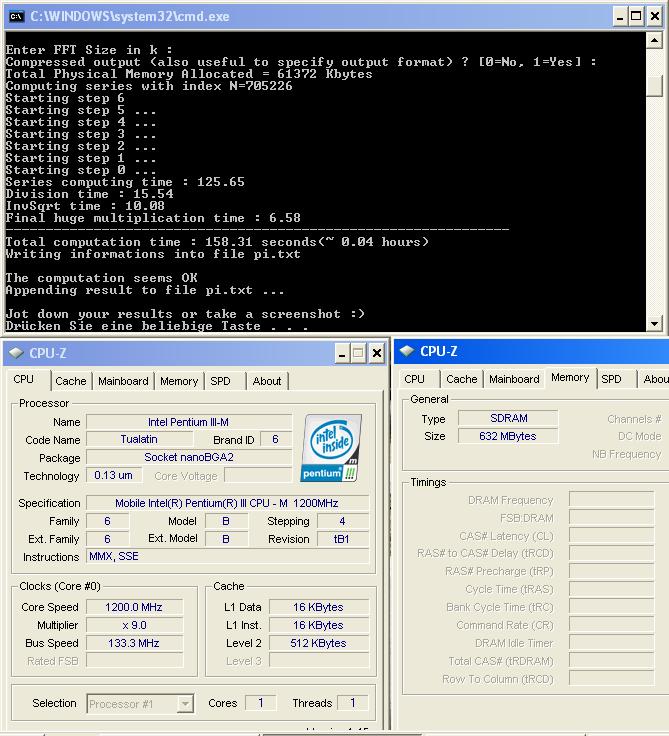Click the cmd scrollbar down arrow
This screenshot has height=736, width=669.
pyautogui.click(x=654, y=323)
